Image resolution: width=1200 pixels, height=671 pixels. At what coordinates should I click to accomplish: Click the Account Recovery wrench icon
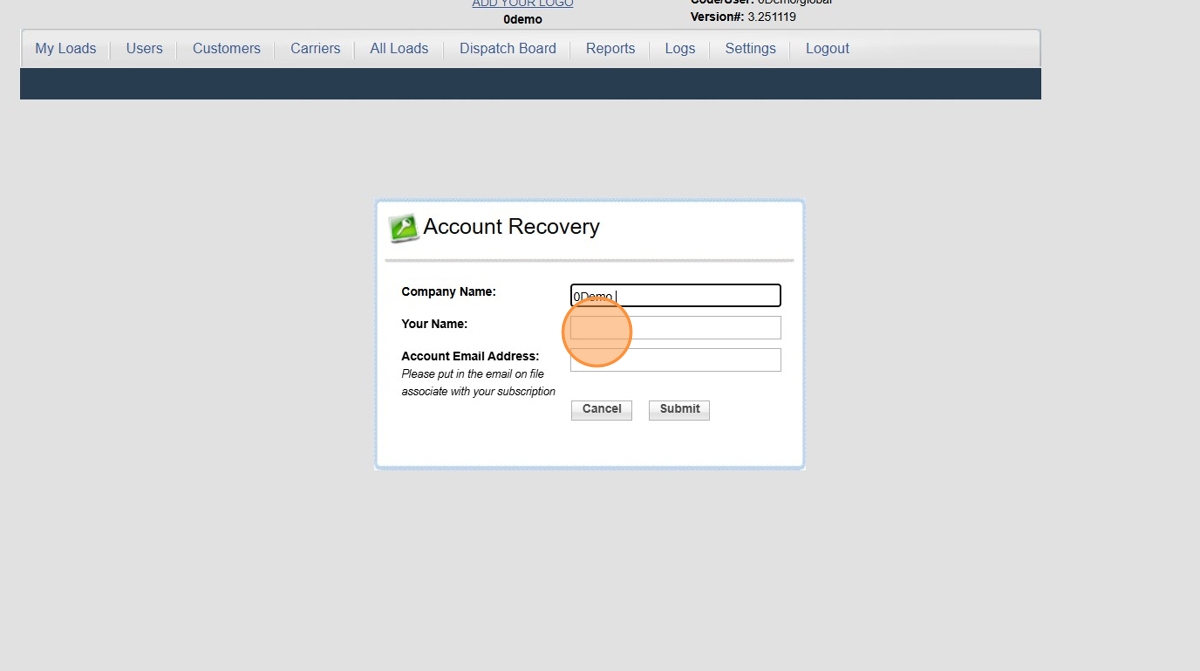point(403,228)
